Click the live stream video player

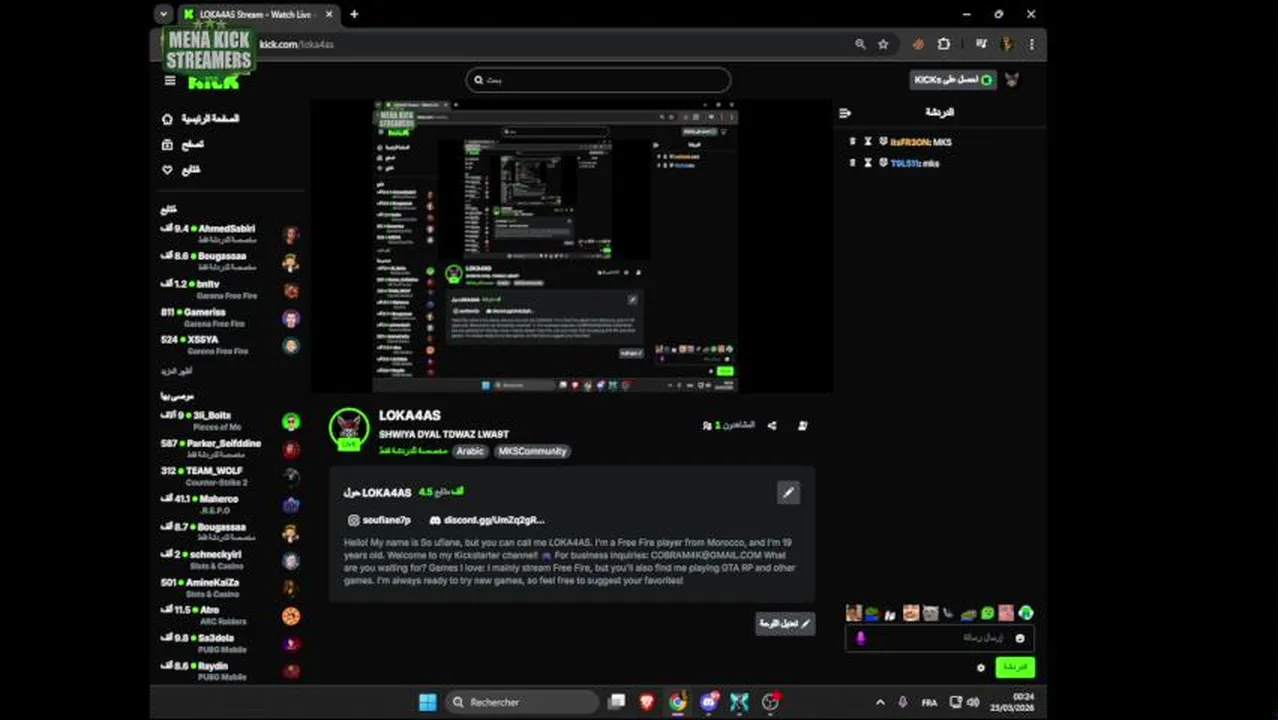(571, 246)
